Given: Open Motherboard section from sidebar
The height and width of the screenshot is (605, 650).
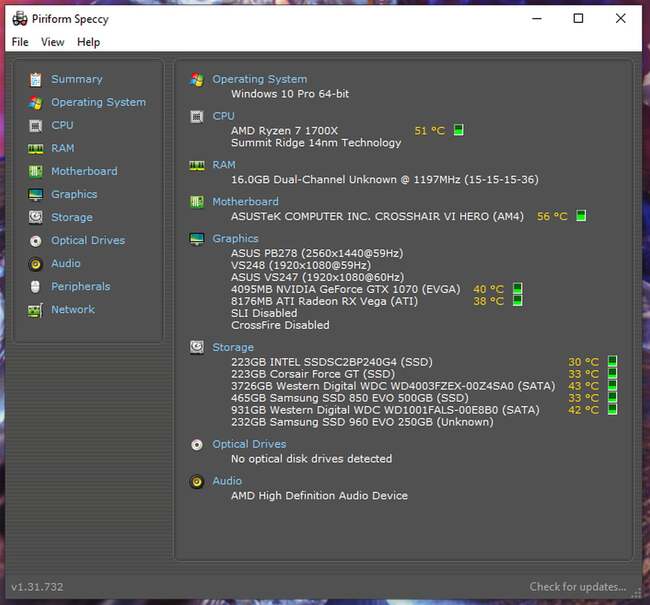Looking at the screenshot, I should pos(84,171).
